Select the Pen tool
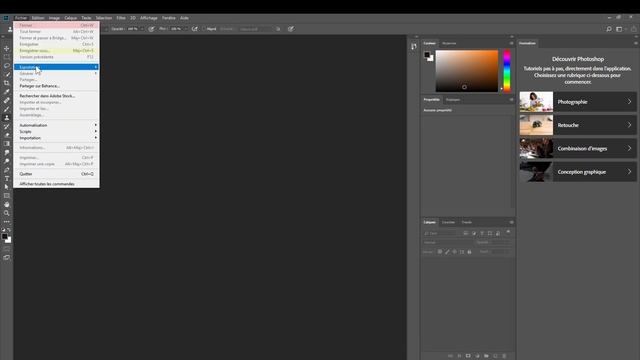Screen dimensions: 640x360 [x=7, y=170]
